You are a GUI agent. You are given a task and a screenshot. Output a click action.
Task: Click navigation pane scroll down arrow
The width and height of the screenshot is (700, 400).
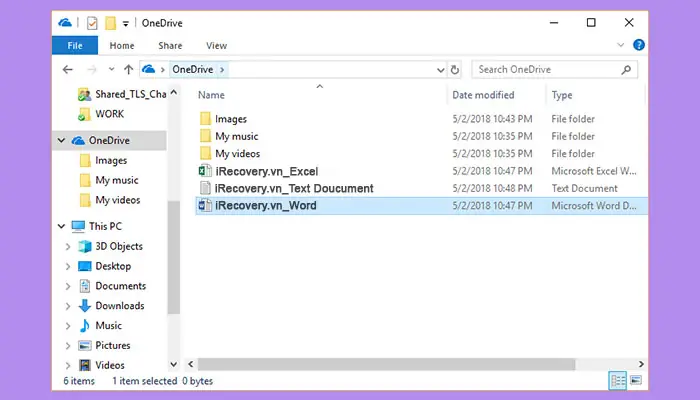174,365
